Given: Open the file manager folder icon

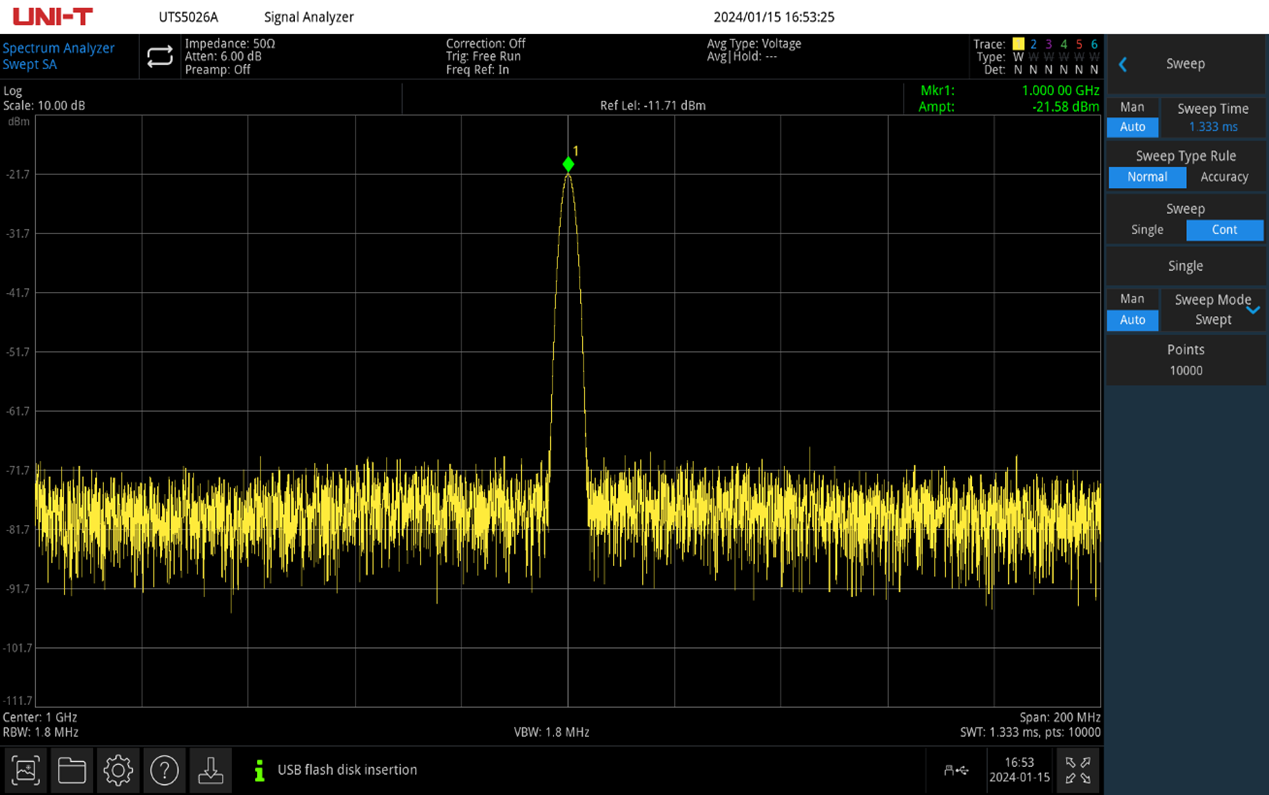Looking at the screenshot, I should pos(72,770).
